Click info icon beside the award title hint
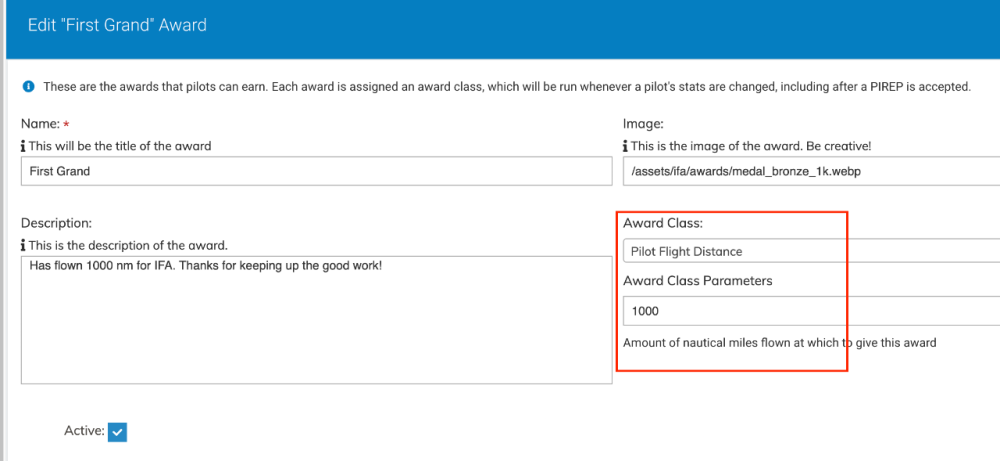The height and width of the screenshot is (461, 1000). (x=23, y=146)
